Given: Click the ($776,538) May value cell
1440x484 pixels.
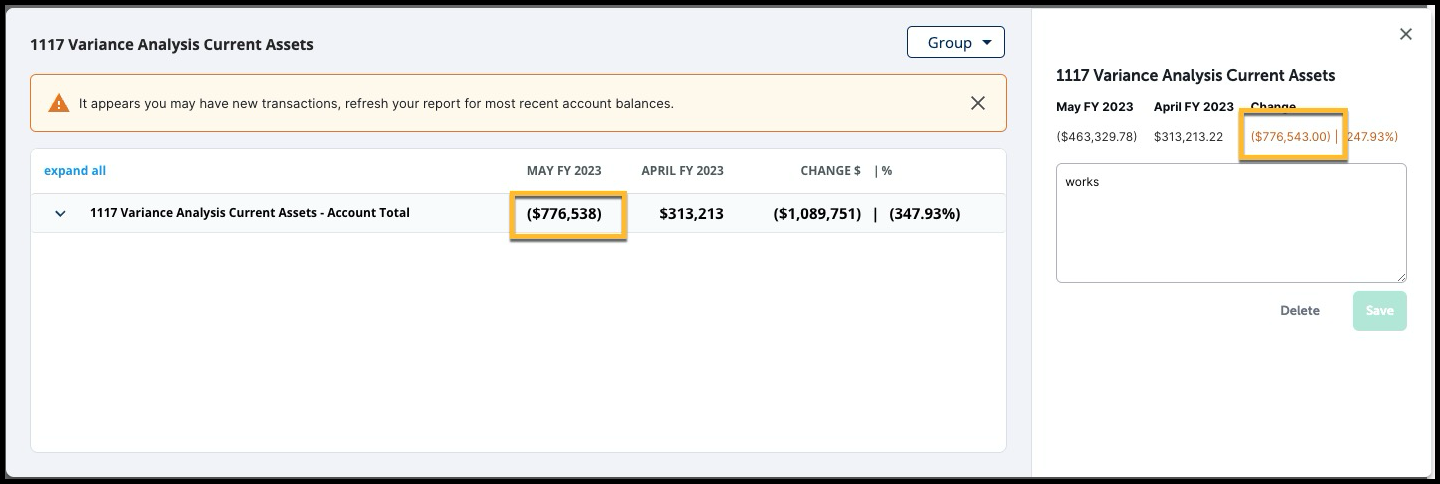Looking at the screenshot, I should (x=564, y=214).
